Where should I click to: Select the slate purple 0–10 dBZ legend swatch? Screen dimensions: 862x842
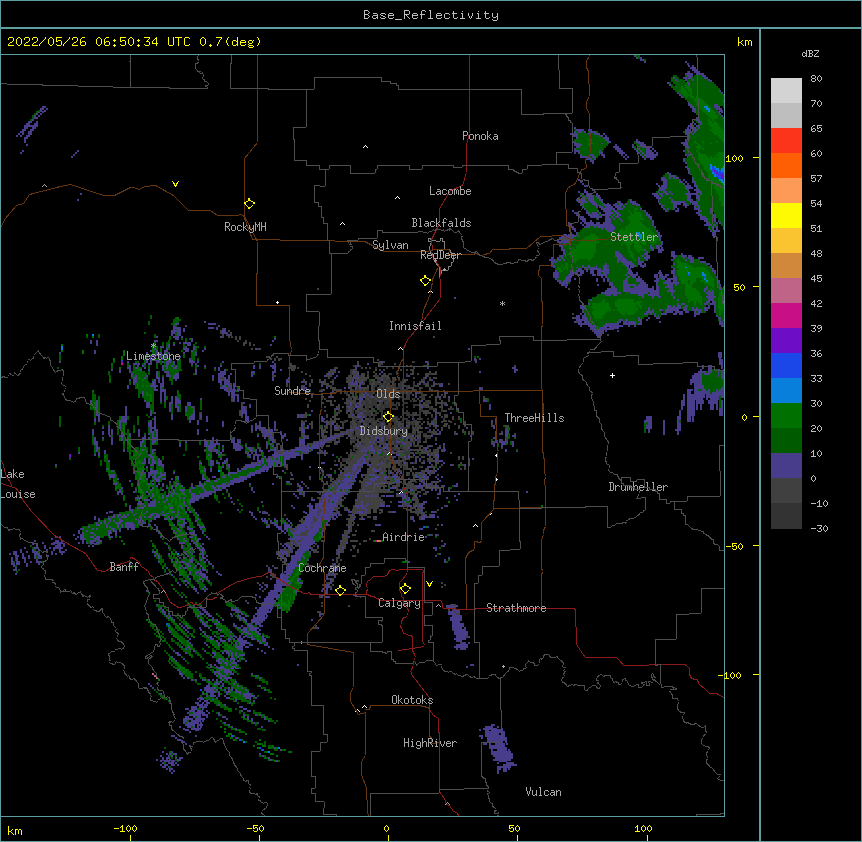pyautogui.click(x=786, y=466)
